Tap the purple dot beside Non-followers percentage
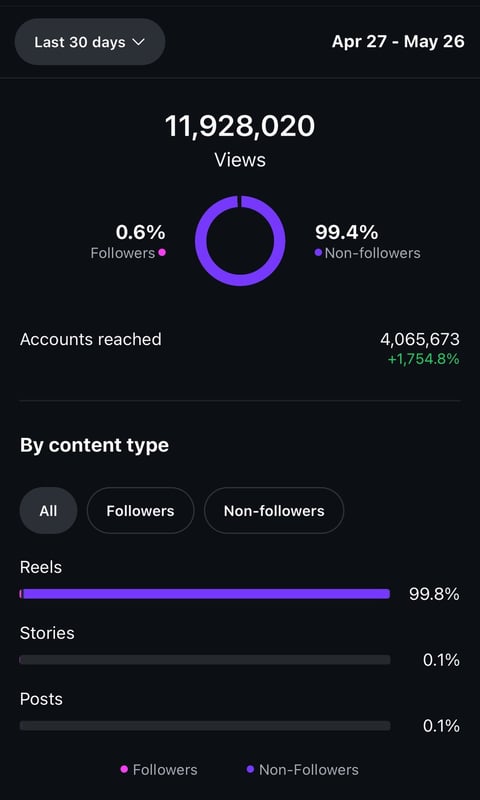Viewport: 480px width, 800px height. click(x=318, y=252)
